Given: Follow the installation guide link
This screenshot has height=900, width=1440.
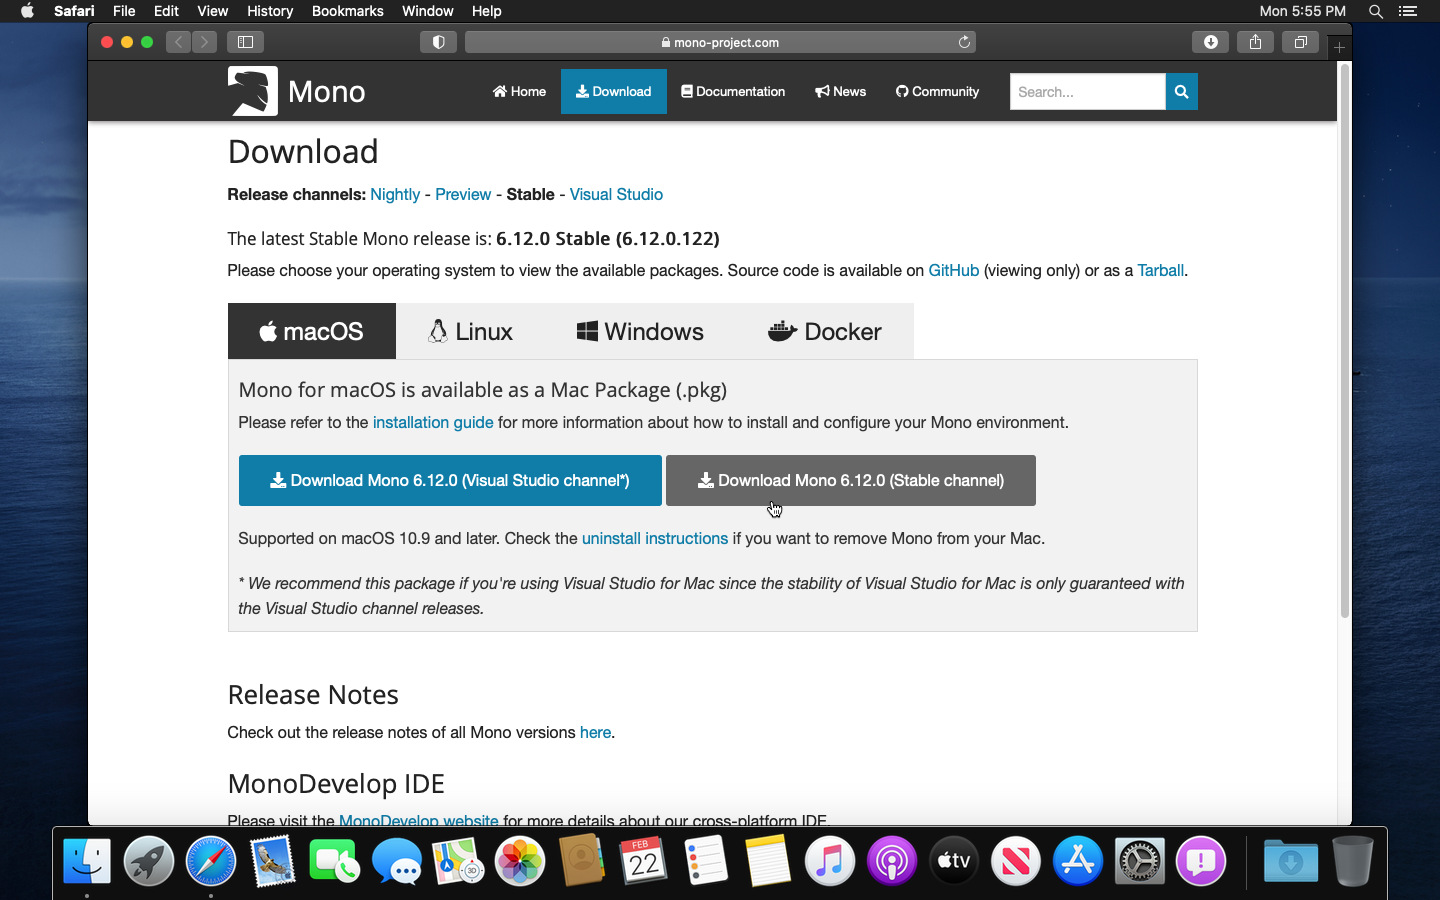Looking at the screenshot, I should point(432,423).
